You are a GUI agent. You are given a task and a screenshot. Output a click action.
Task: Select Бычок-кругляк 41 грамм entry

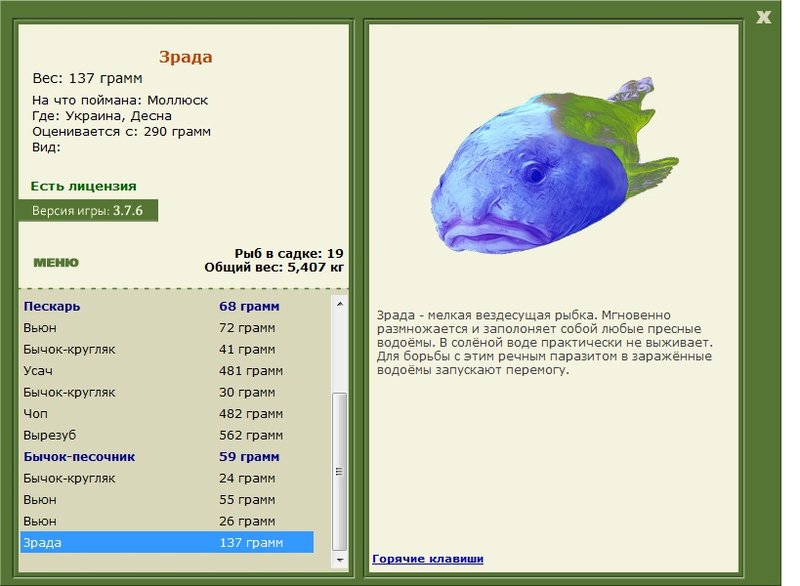coord(167,349)
